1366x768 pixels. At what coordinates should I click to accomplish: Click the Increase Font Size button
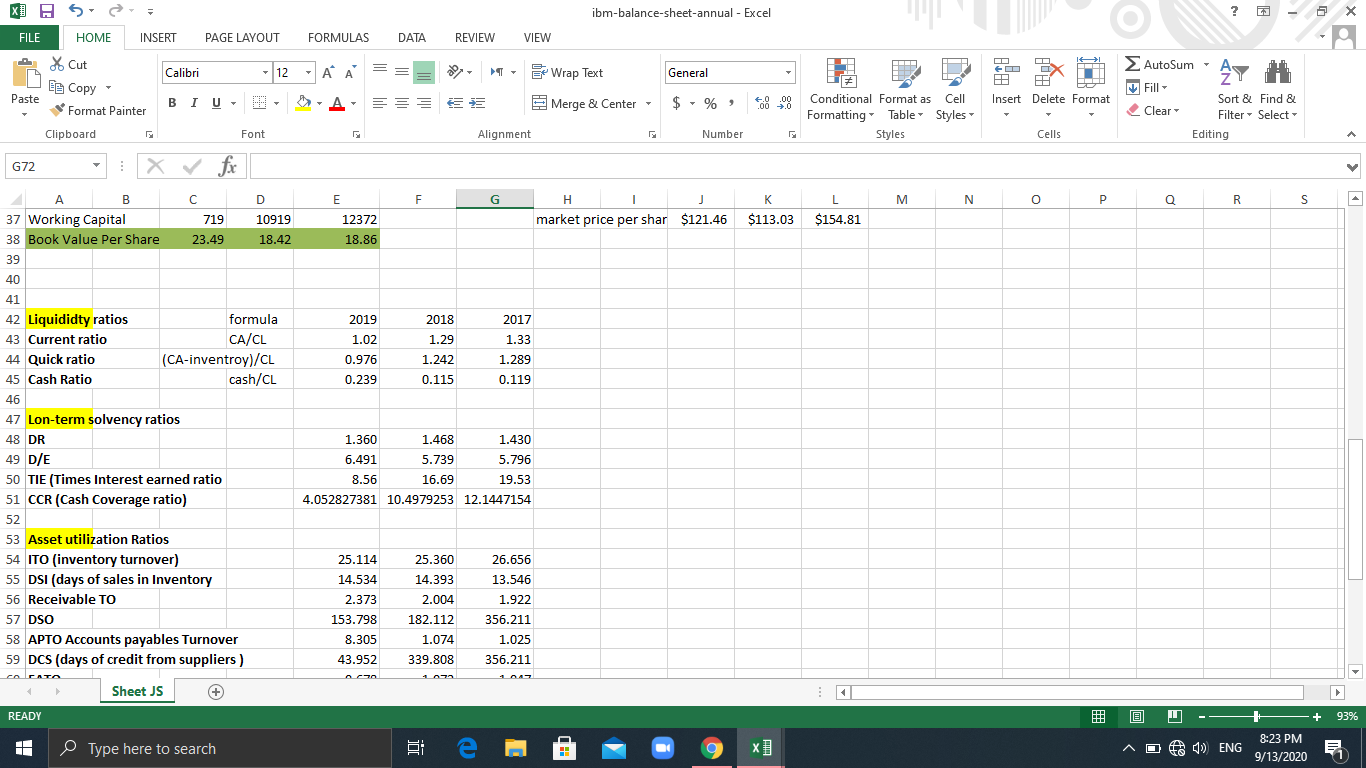pos(327,72)
